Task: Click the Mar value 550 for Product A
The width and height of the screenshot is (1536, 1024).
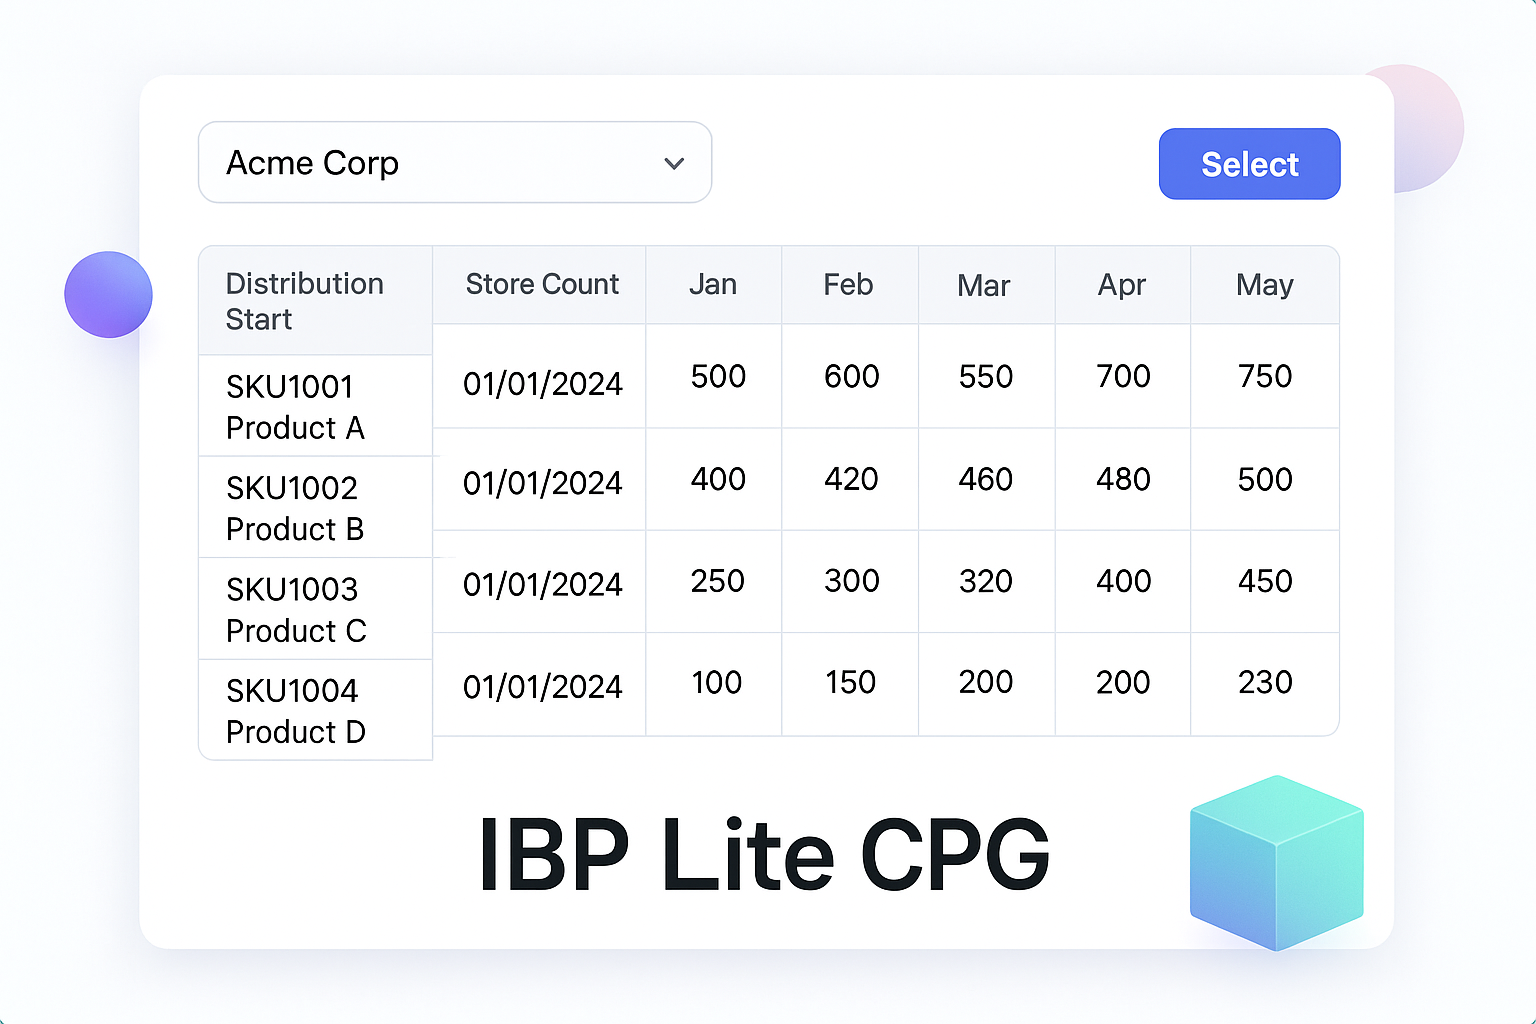Action: click(x=985, y=377)
